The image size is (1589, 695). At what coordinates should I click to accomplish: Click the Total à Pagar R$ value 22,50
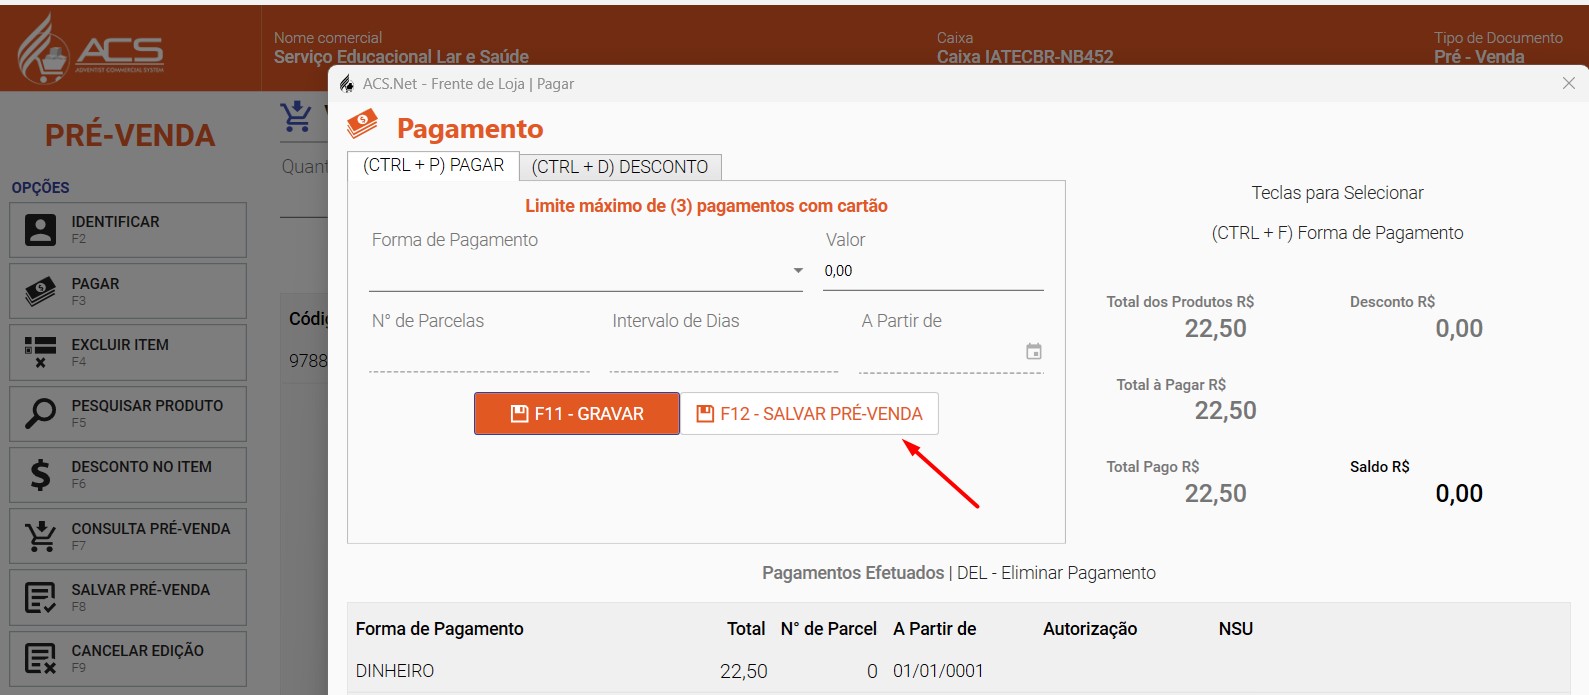coord(1226,411)
